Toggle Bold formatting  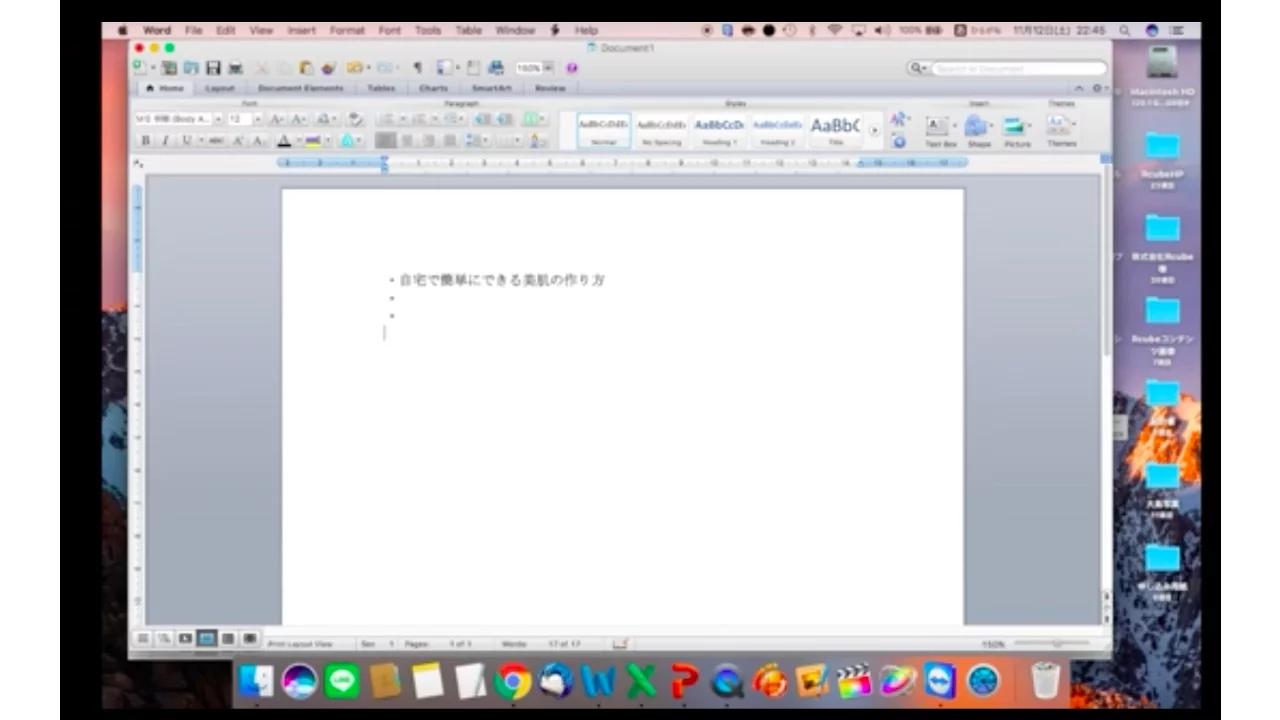146,141
